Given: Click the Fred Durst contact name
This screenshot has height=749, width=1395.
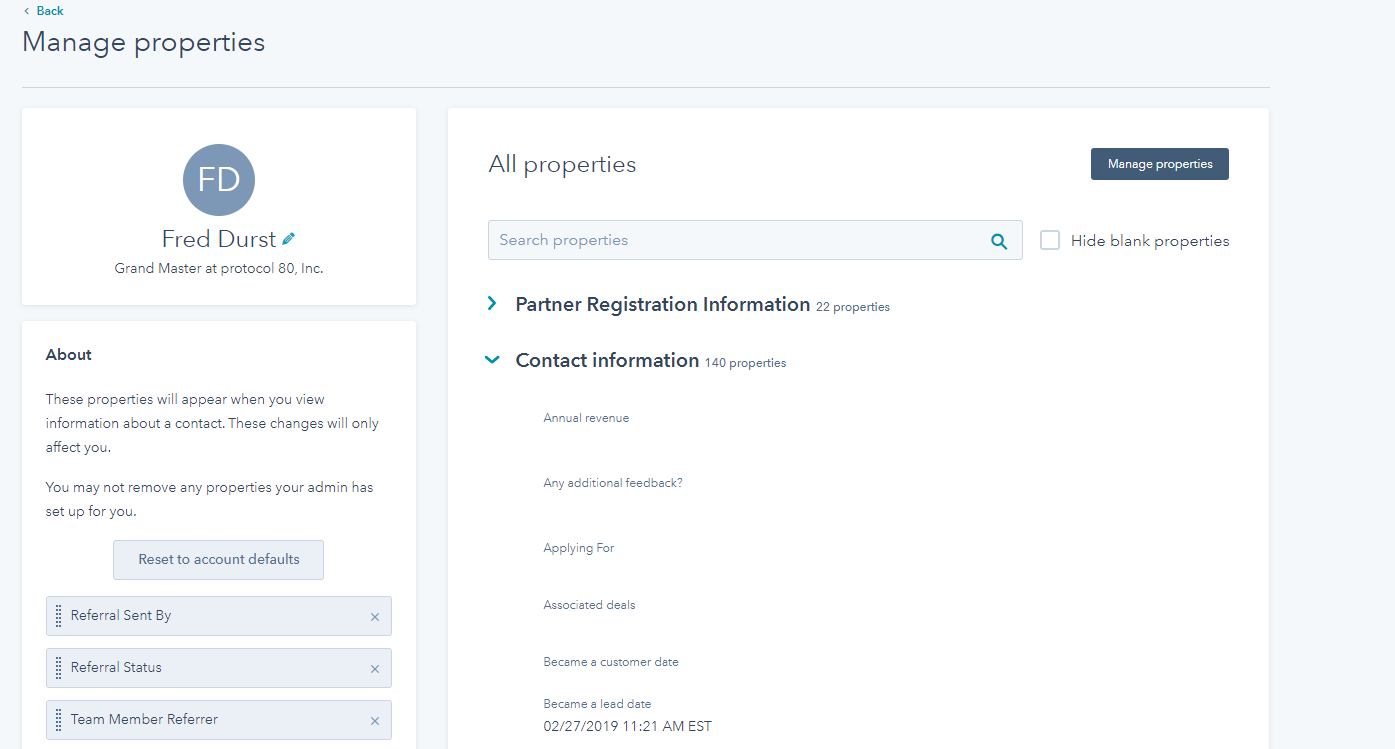Looking at the screenshot, I should point(219,239).
